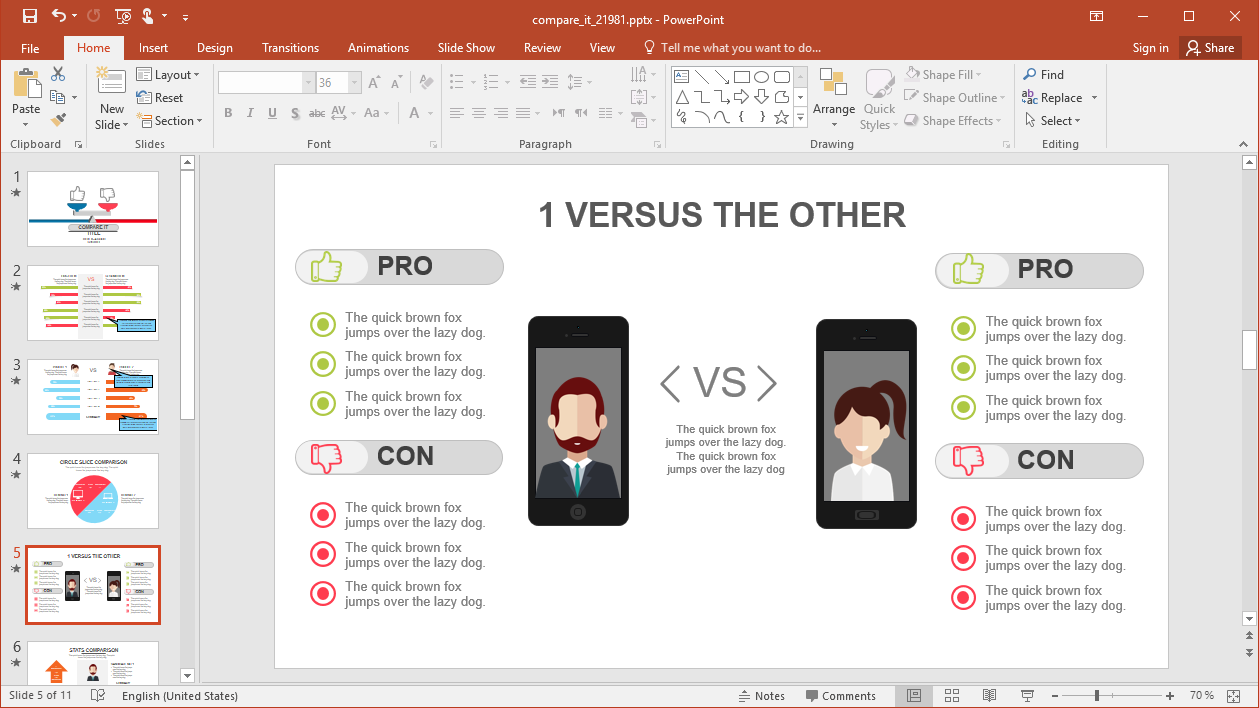Toggle Strikethrough formatting
1259x708 pixels.
(x=316, y=113)
